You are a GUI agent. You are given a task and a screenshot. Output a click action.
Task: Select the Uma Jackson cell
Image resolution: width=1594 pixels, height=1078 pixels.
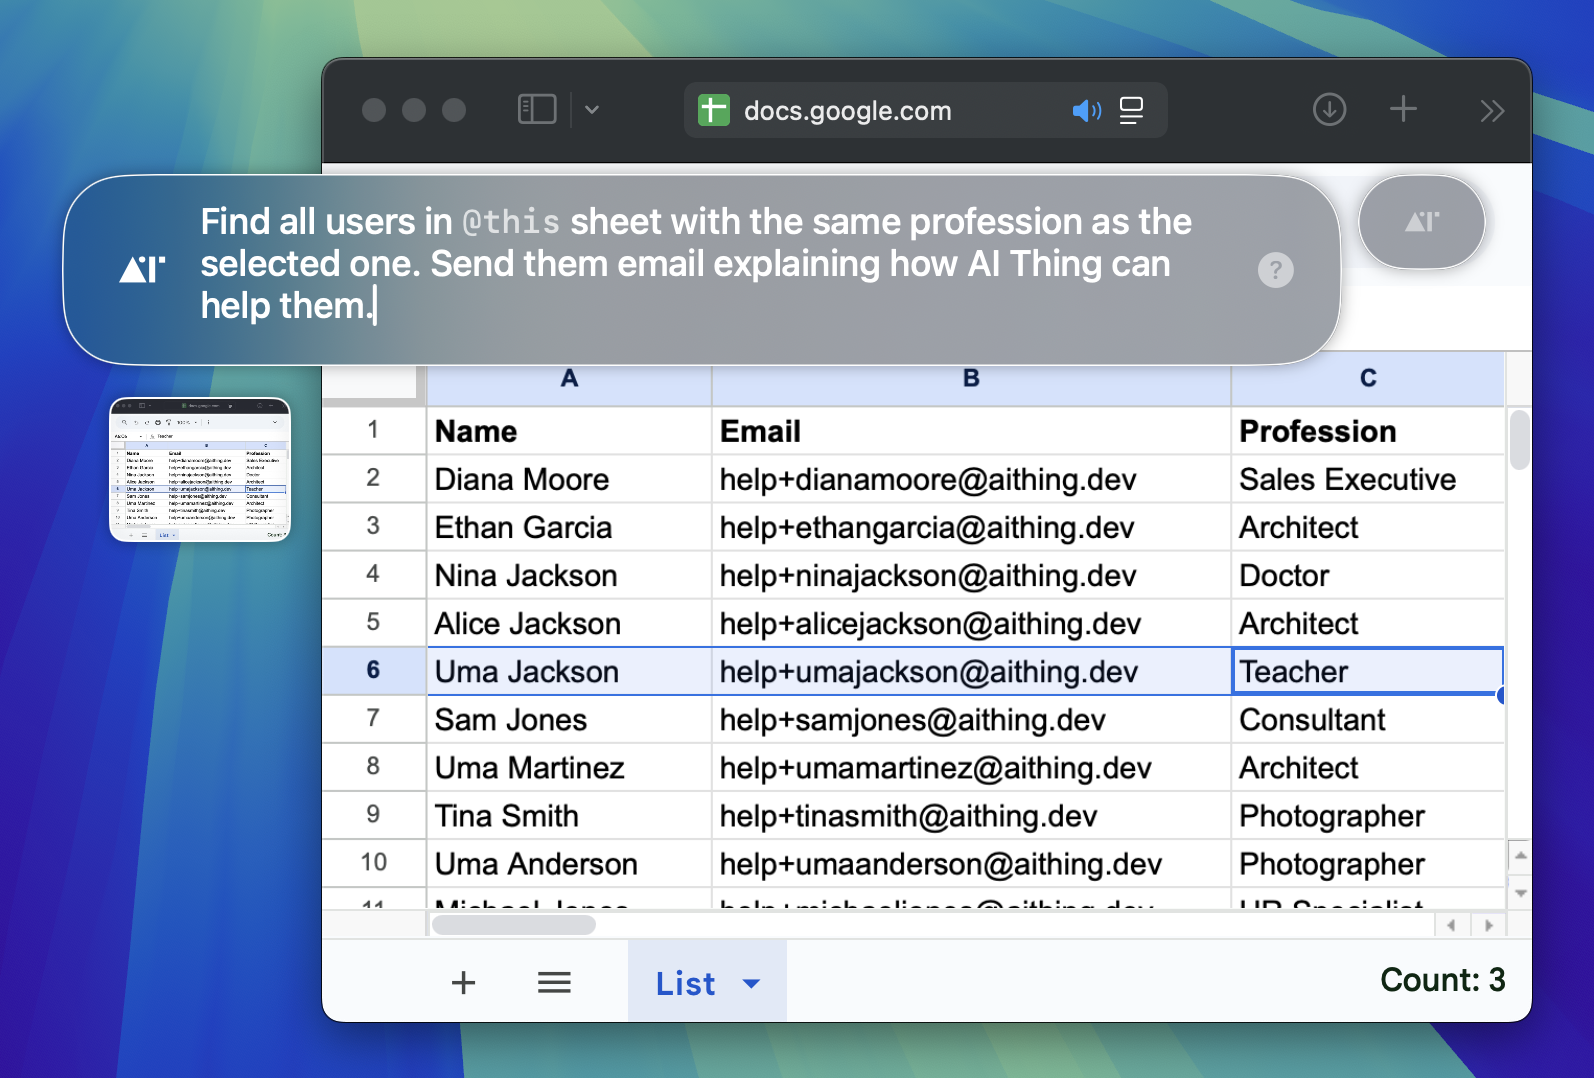coord(569,671)
